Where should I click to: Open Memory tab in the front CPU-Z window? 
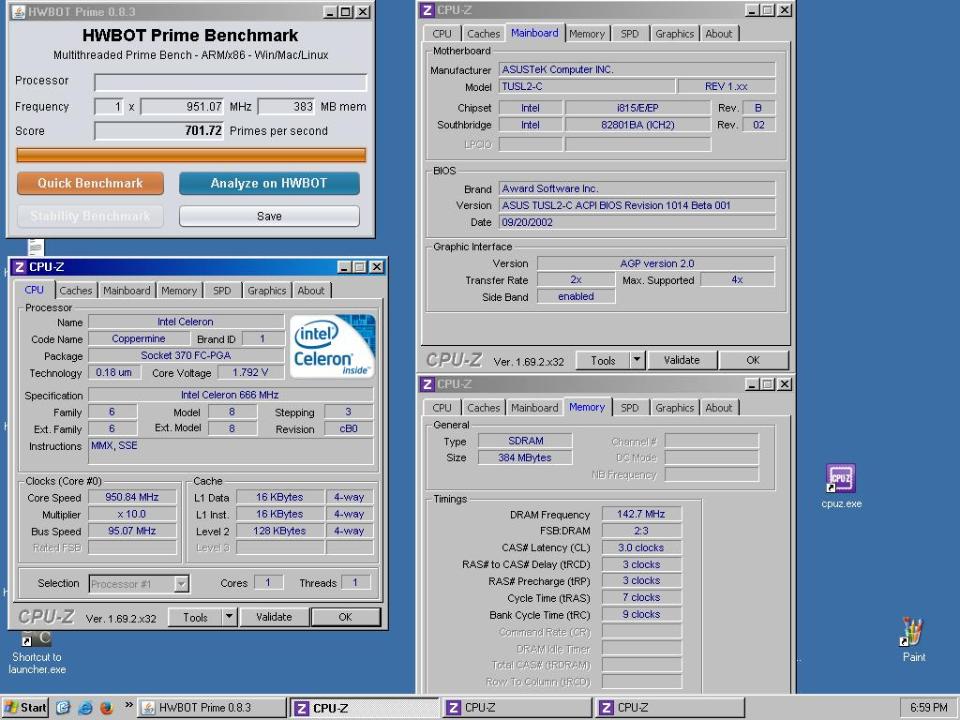(179, 290)
